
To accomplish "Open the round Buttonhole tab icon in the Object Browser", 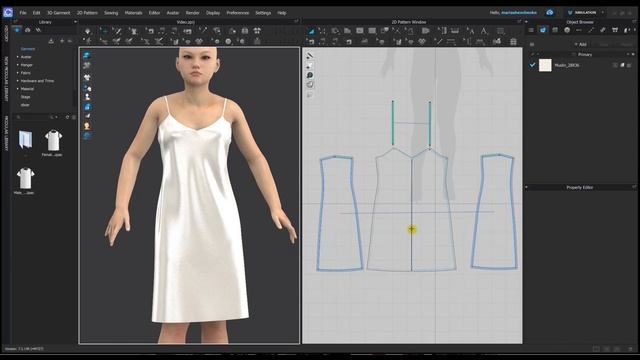I will [x=567, y=30].
